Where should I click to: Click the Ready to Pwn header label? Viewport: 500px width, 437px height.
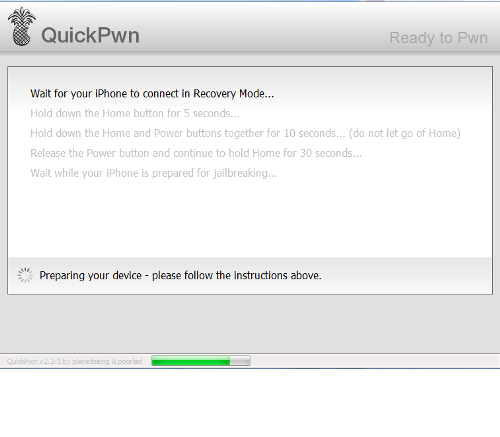click(438, 38)
